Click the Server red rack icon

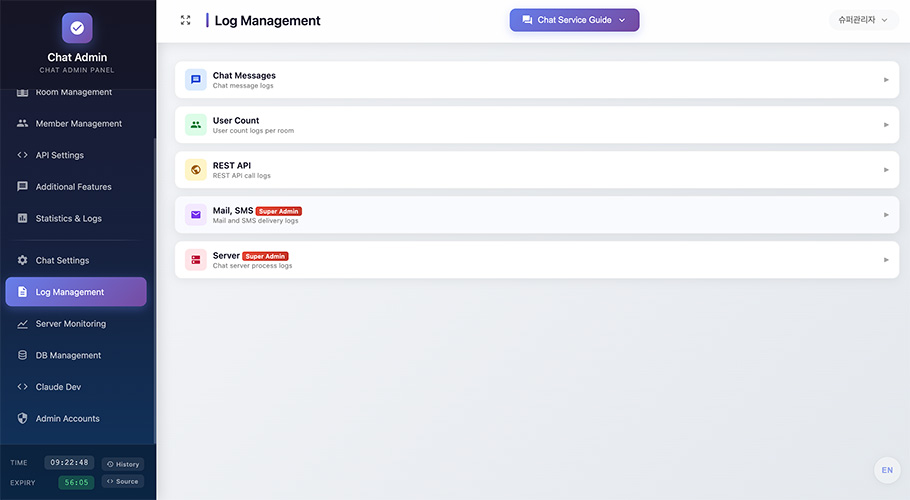196,260
